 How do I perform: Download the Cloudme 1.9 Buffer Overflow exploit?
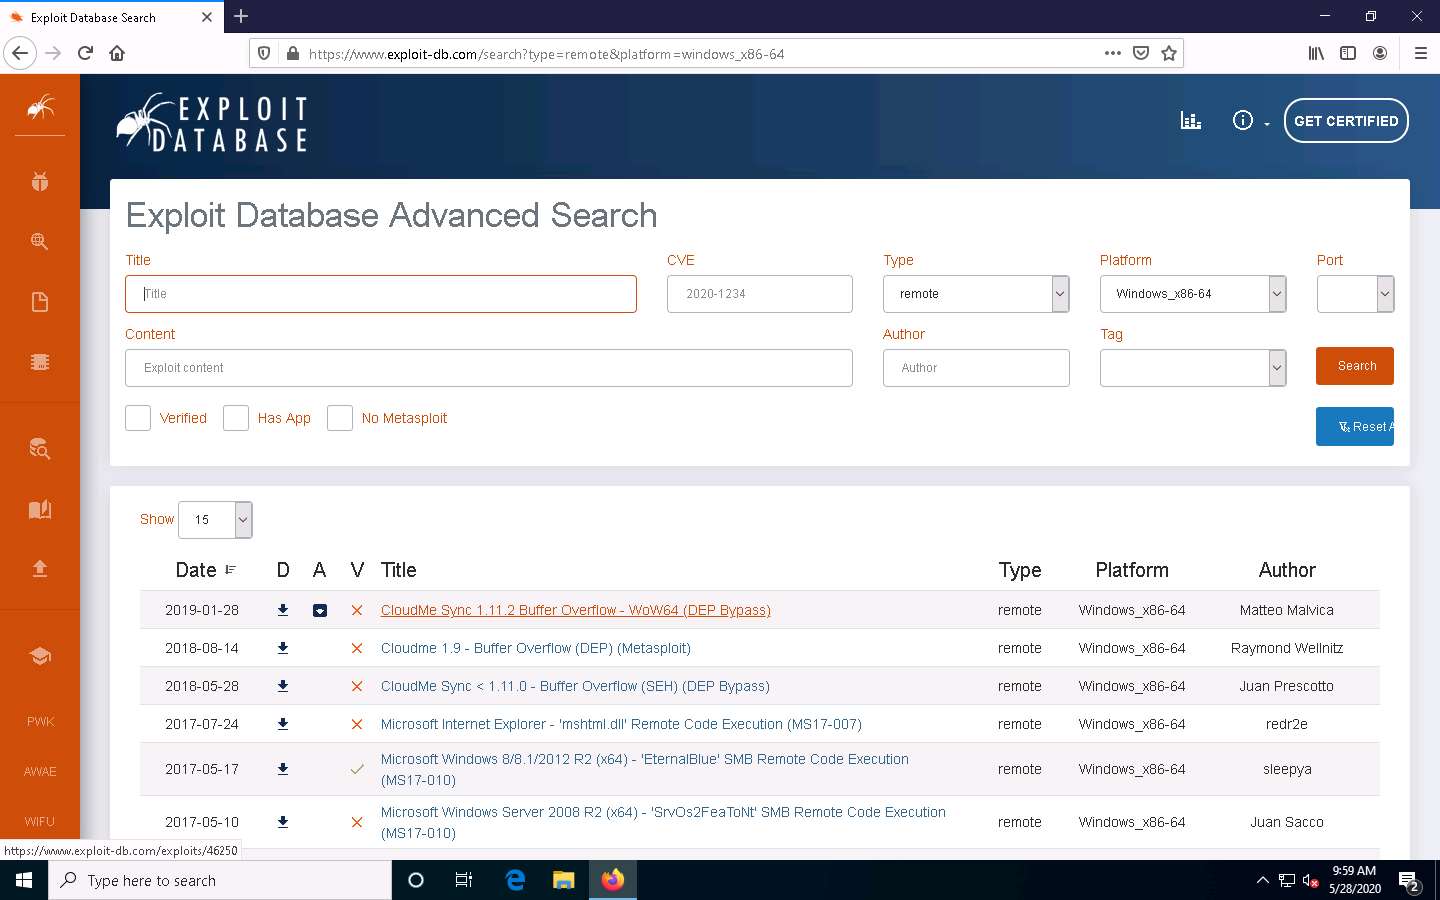click(283, 648)
